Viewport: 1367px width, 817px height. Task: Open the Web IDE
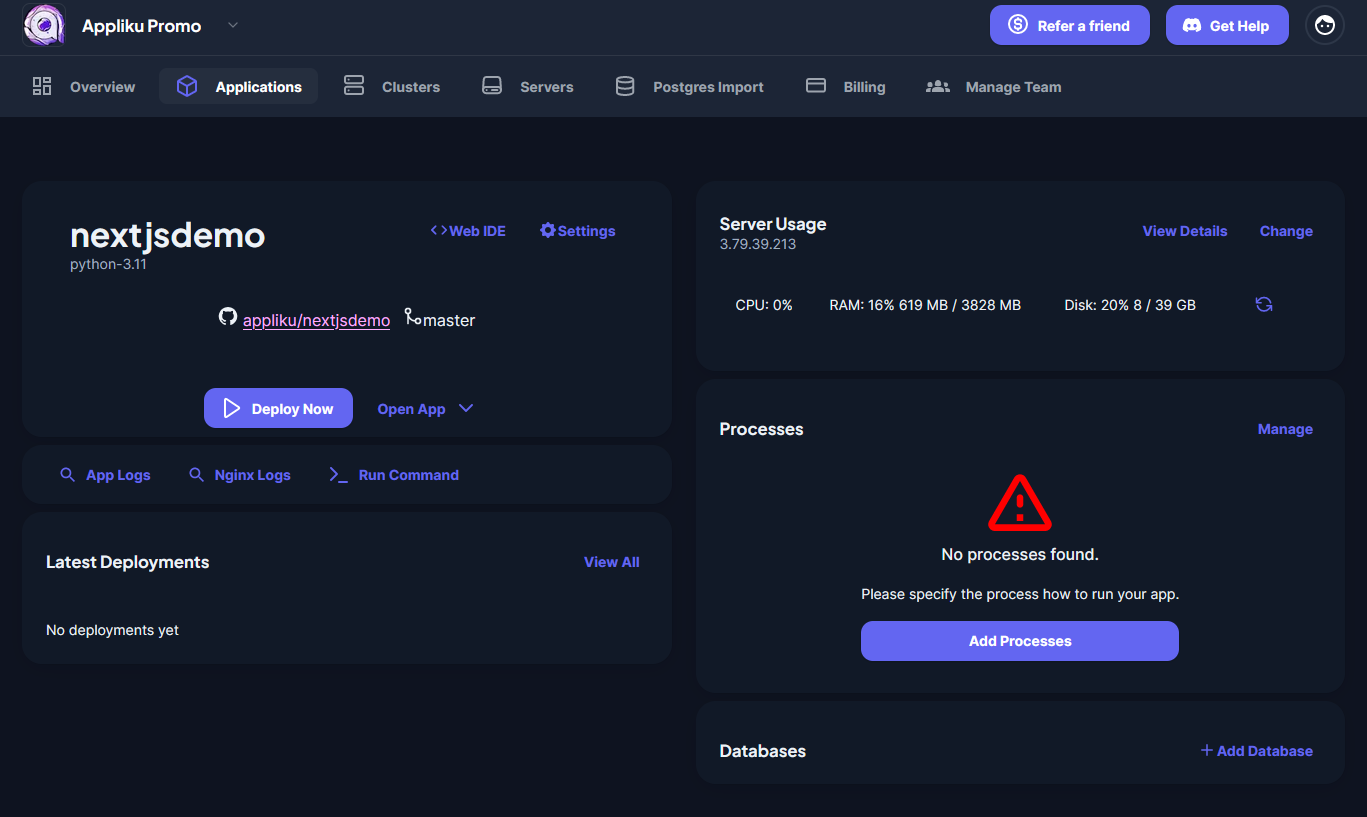click(x=468, y=231)
